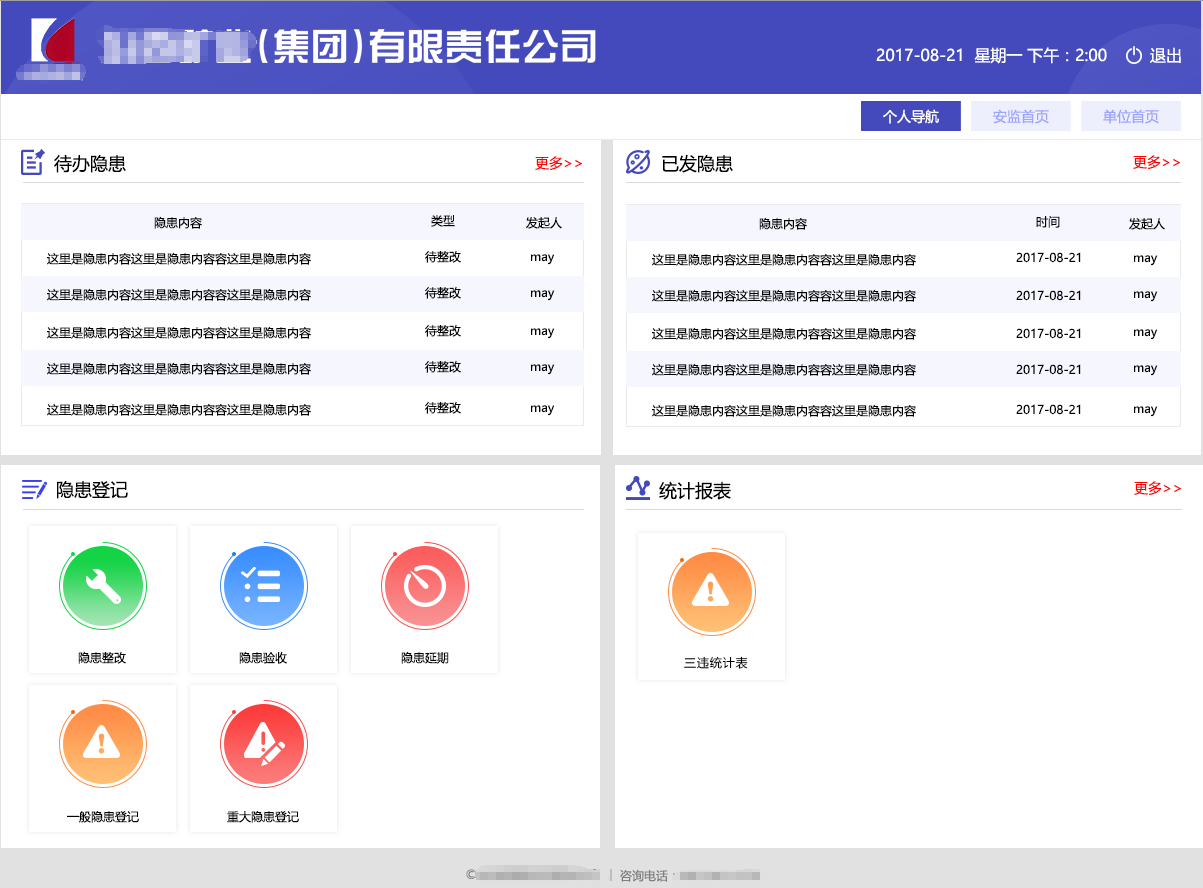
Task: Click the 隐患延期 label text
Action: pos(425,658)
